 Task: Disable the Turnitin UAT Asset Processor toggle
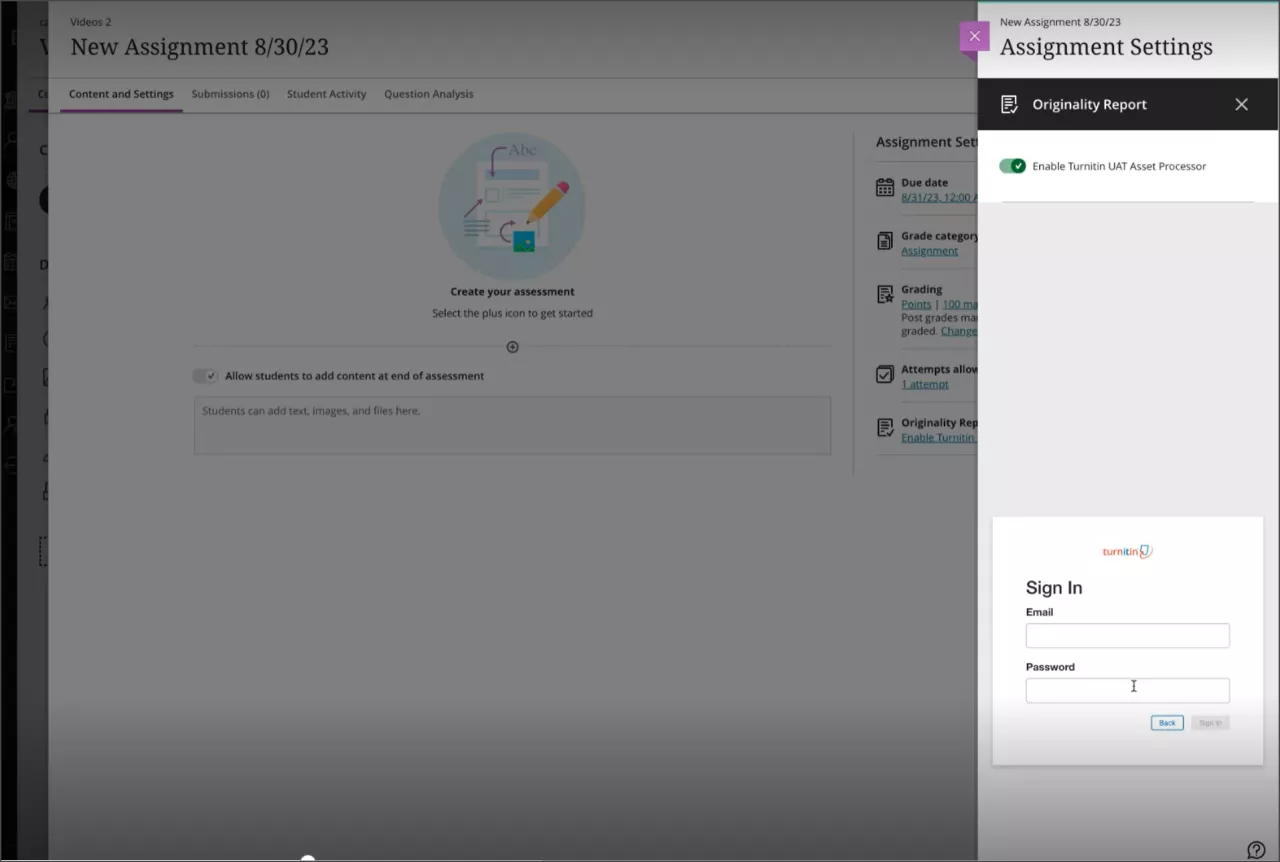point(1013,166)
